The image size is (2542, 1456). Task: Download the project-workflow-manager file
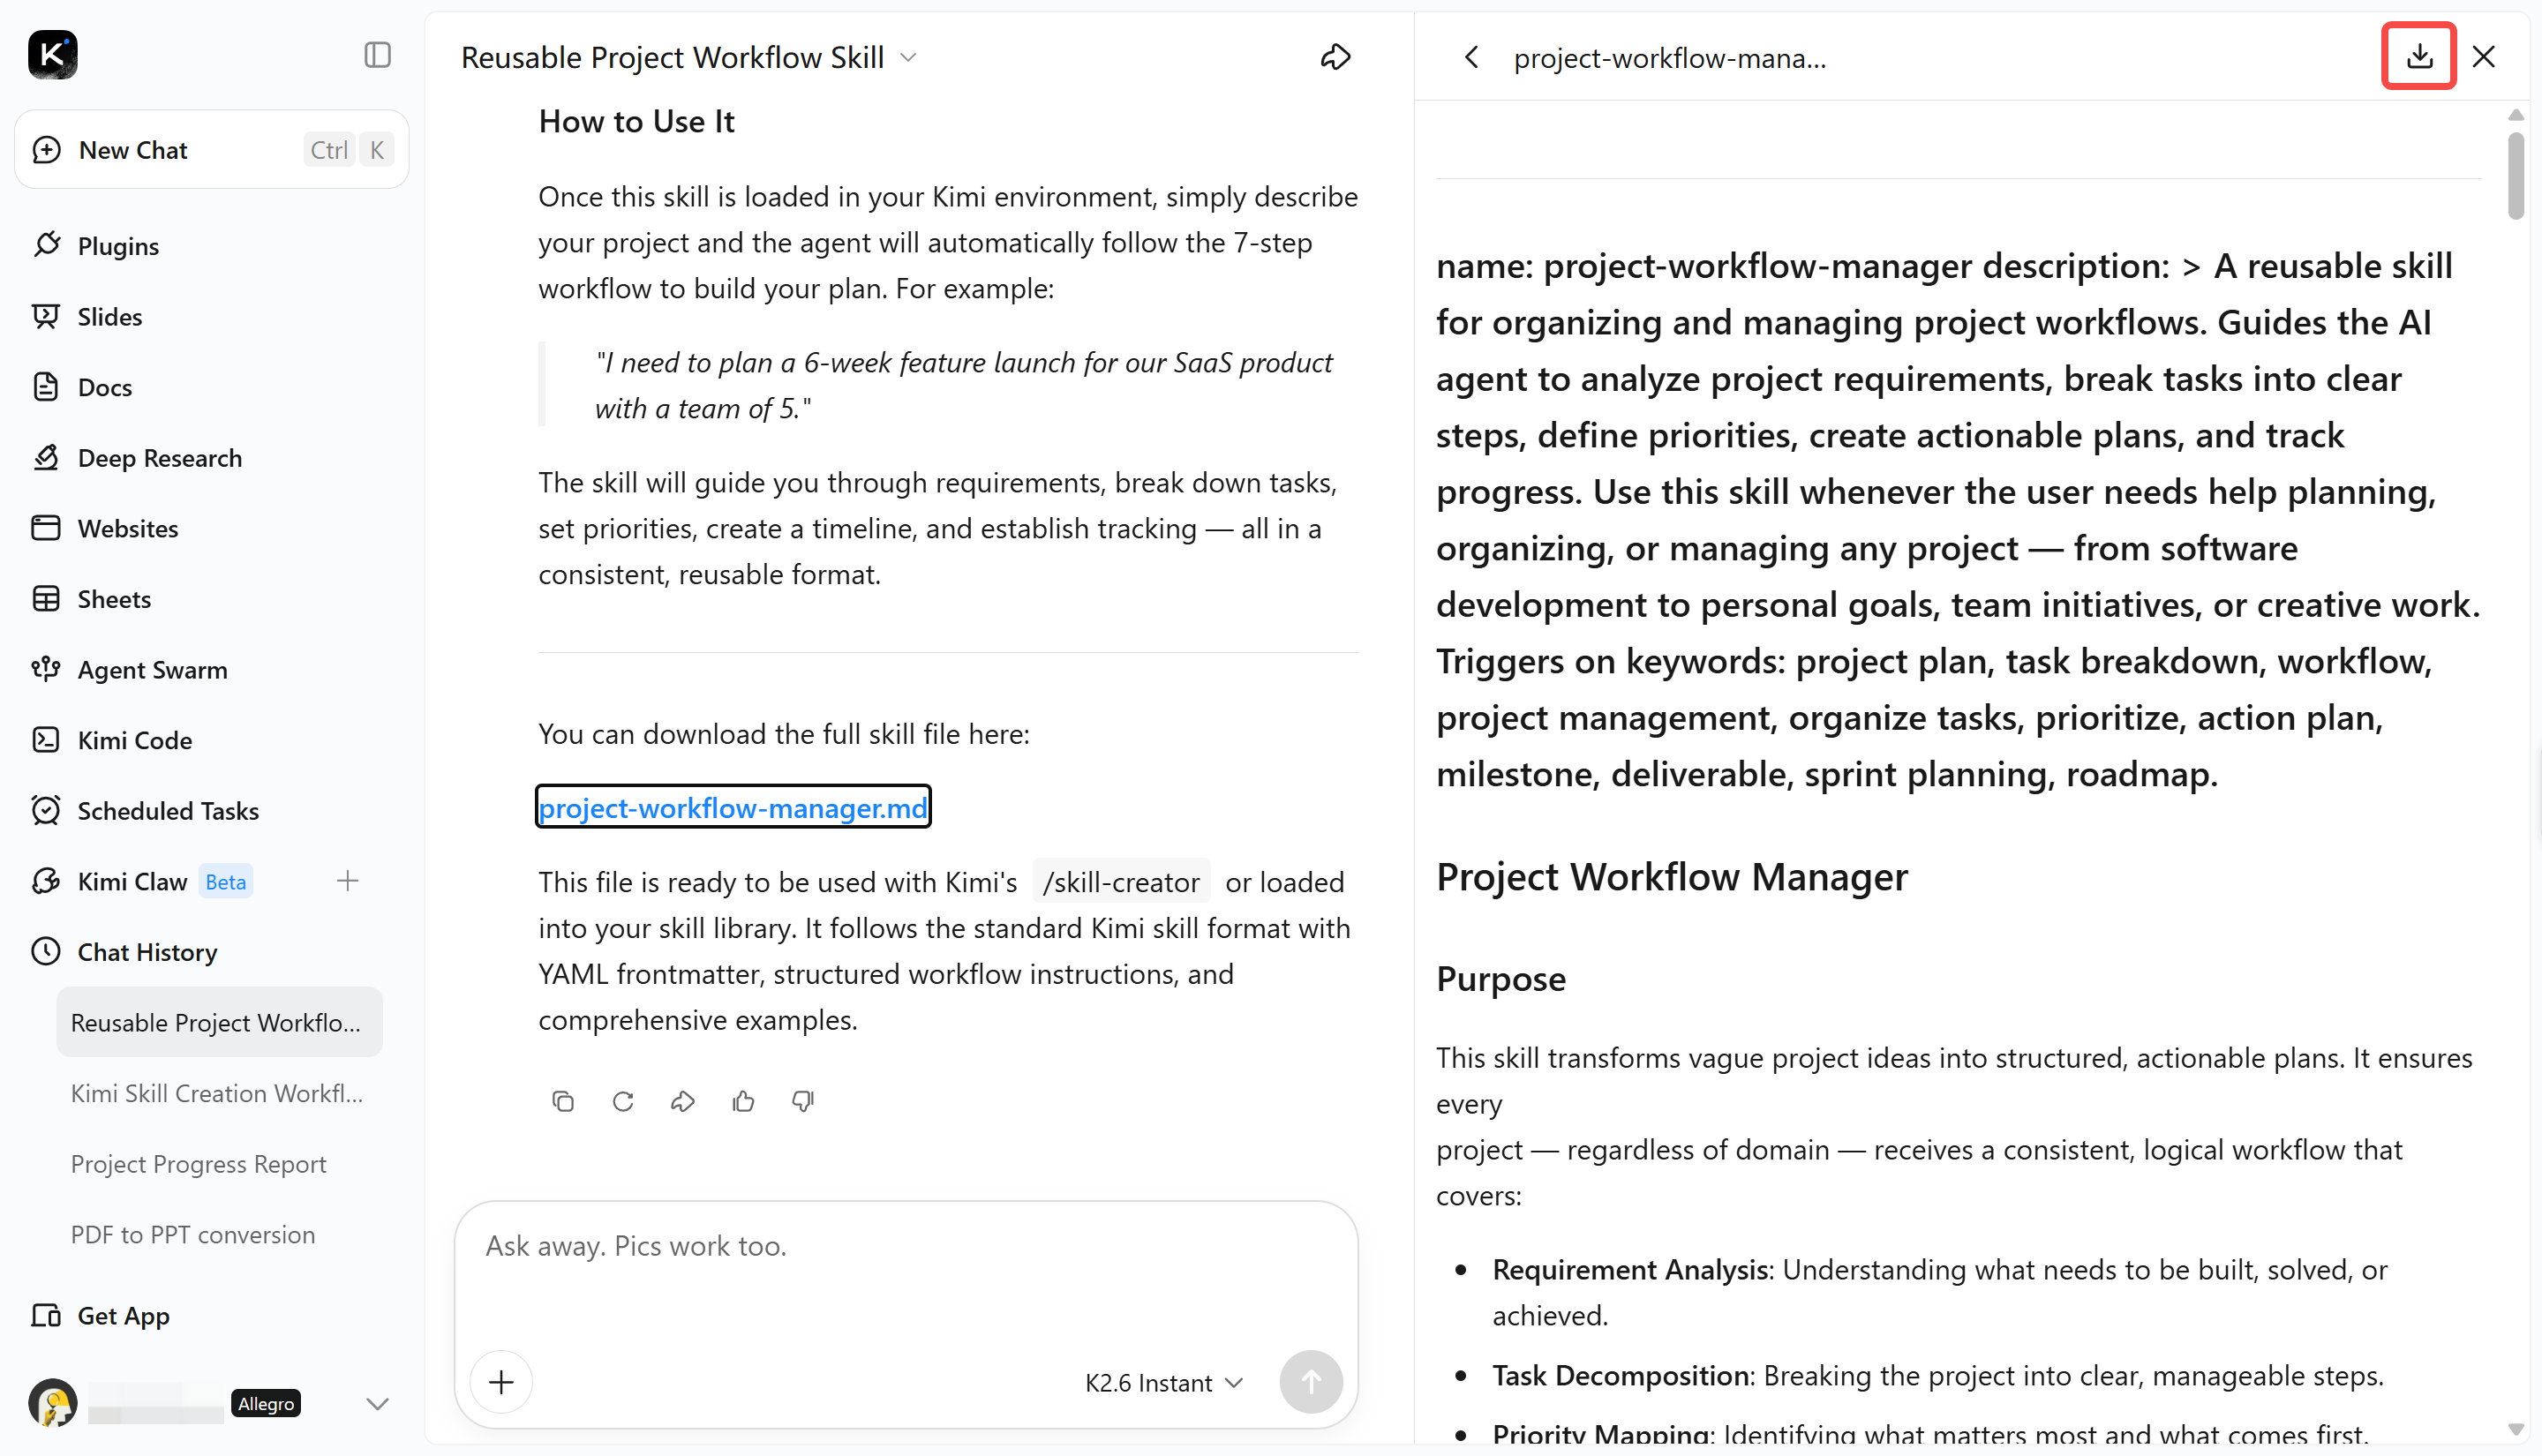click(x=2419, y=56)
